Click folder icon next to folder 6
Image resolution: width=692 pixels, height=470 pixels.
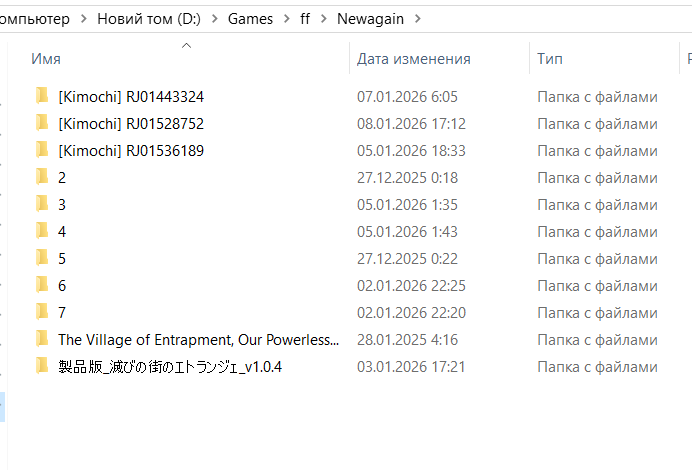[x=42, y=285]
